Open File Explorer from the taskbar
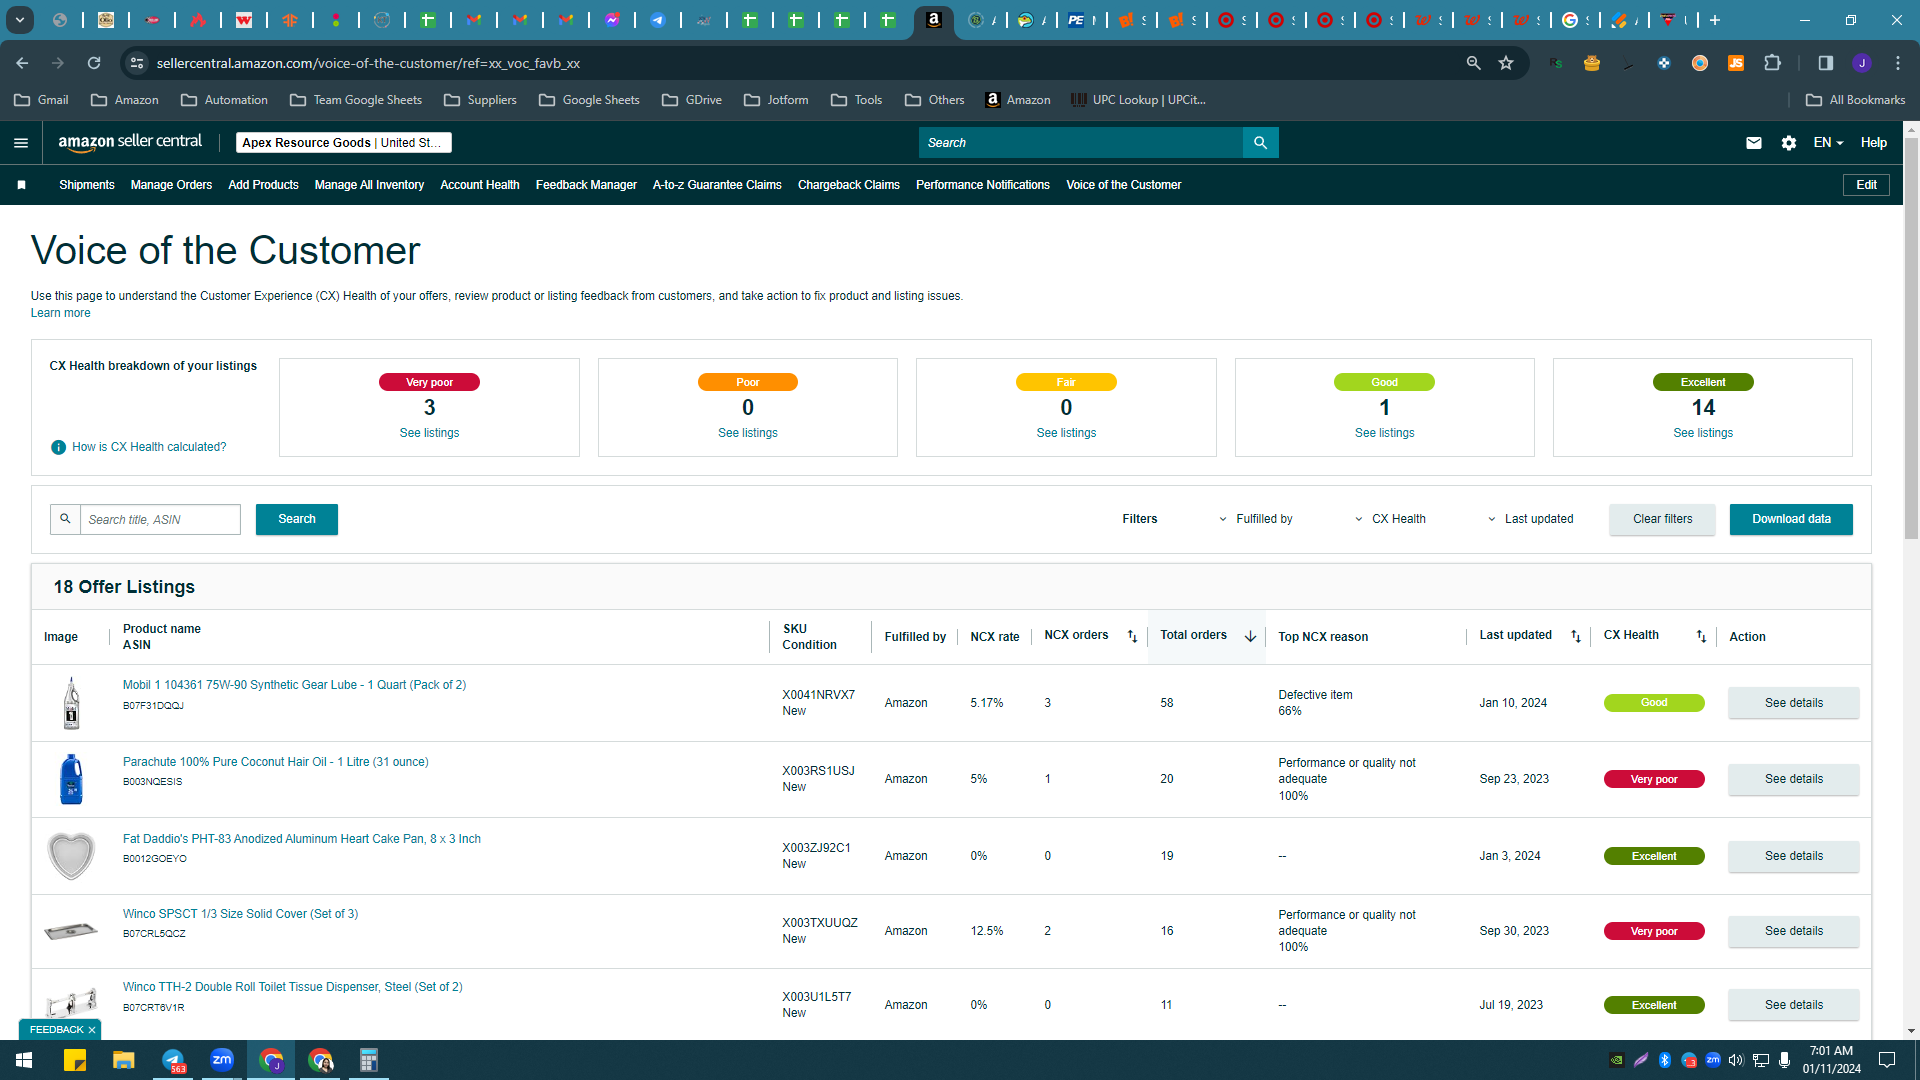This screenshot has width=1920, height=1080. tap(124, 1060)
